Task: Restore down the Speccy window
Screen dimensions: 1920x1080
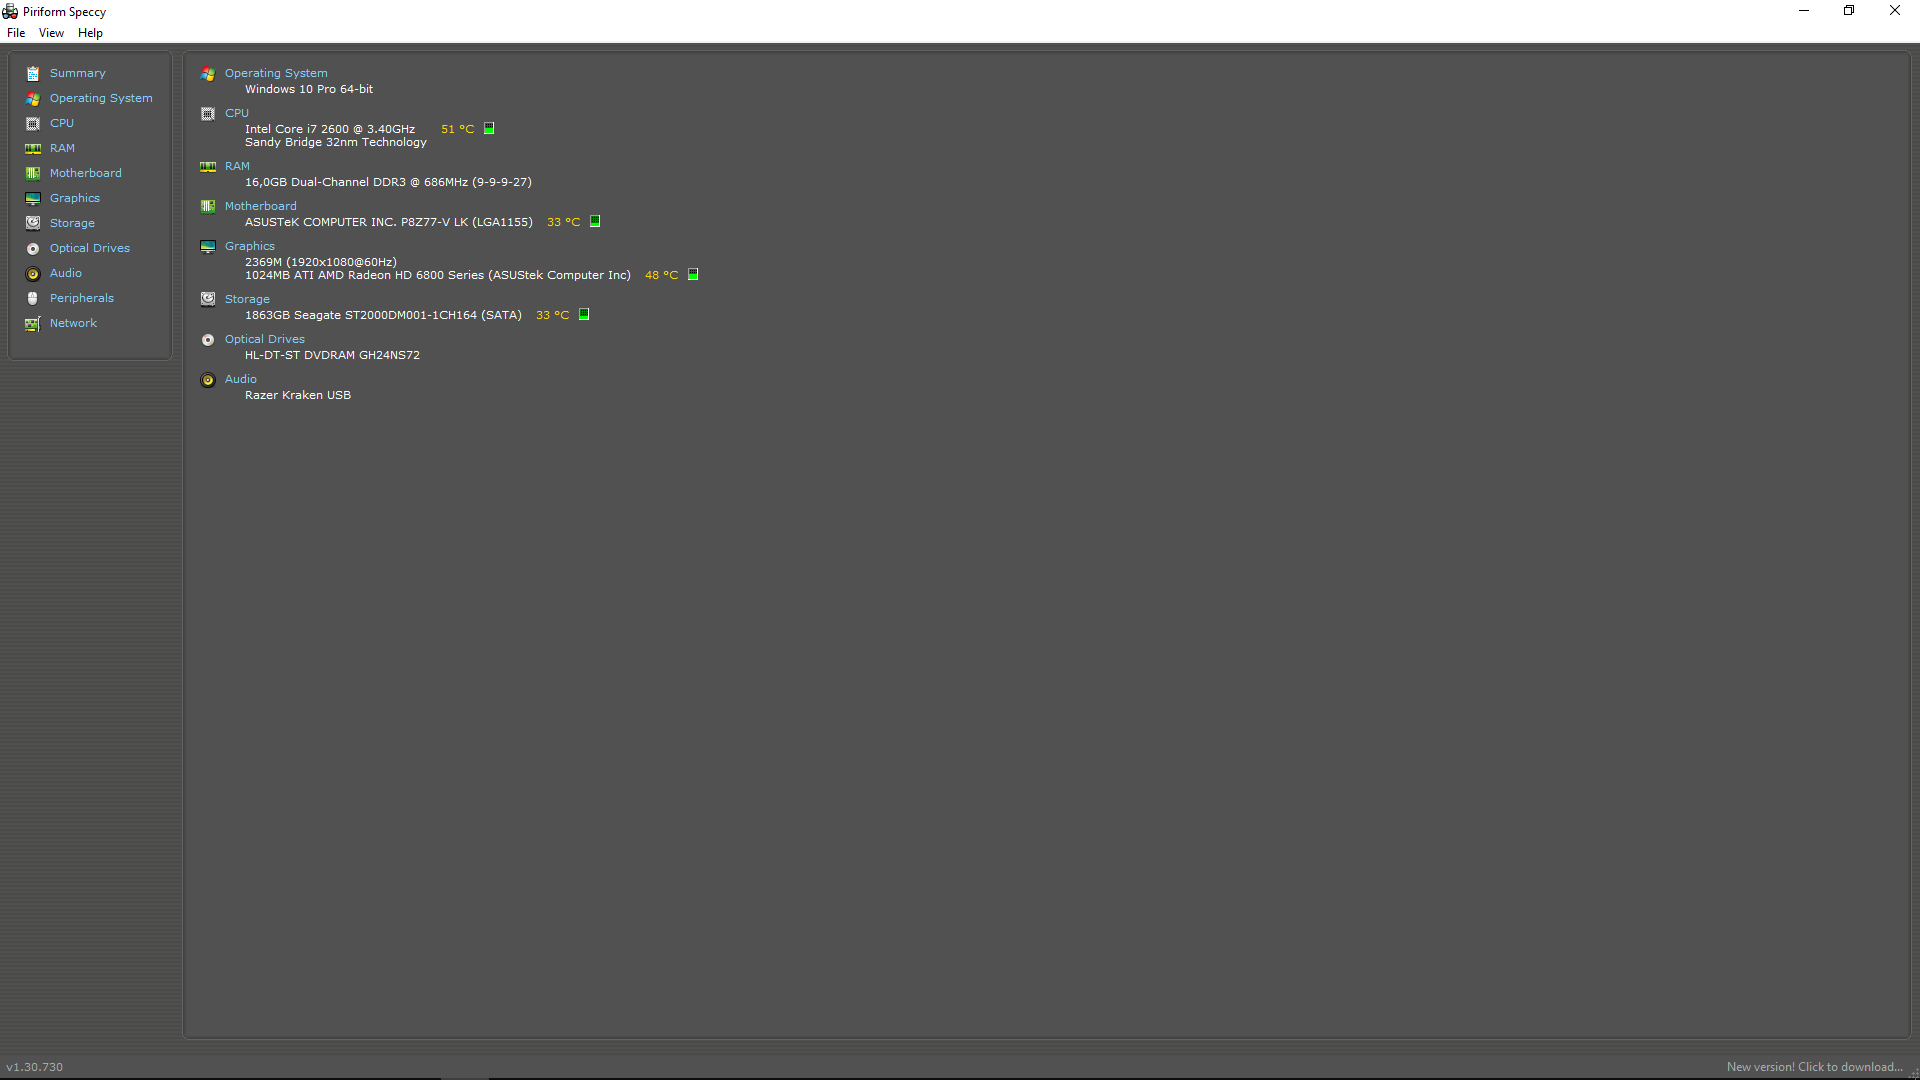Action: point(1849,11)
